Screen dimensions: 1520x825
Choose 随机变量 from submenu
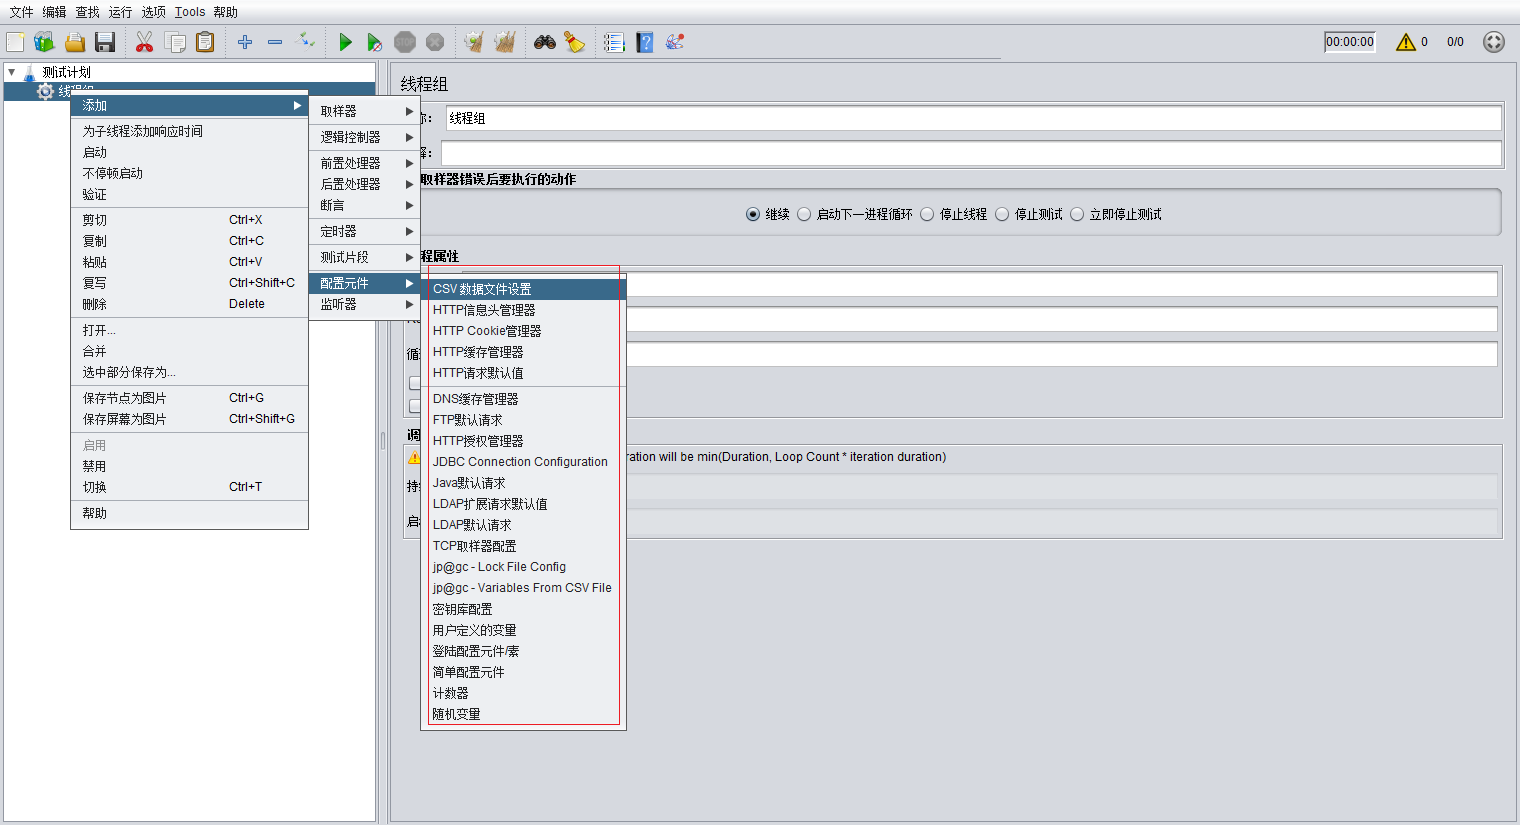coord(523,714)
